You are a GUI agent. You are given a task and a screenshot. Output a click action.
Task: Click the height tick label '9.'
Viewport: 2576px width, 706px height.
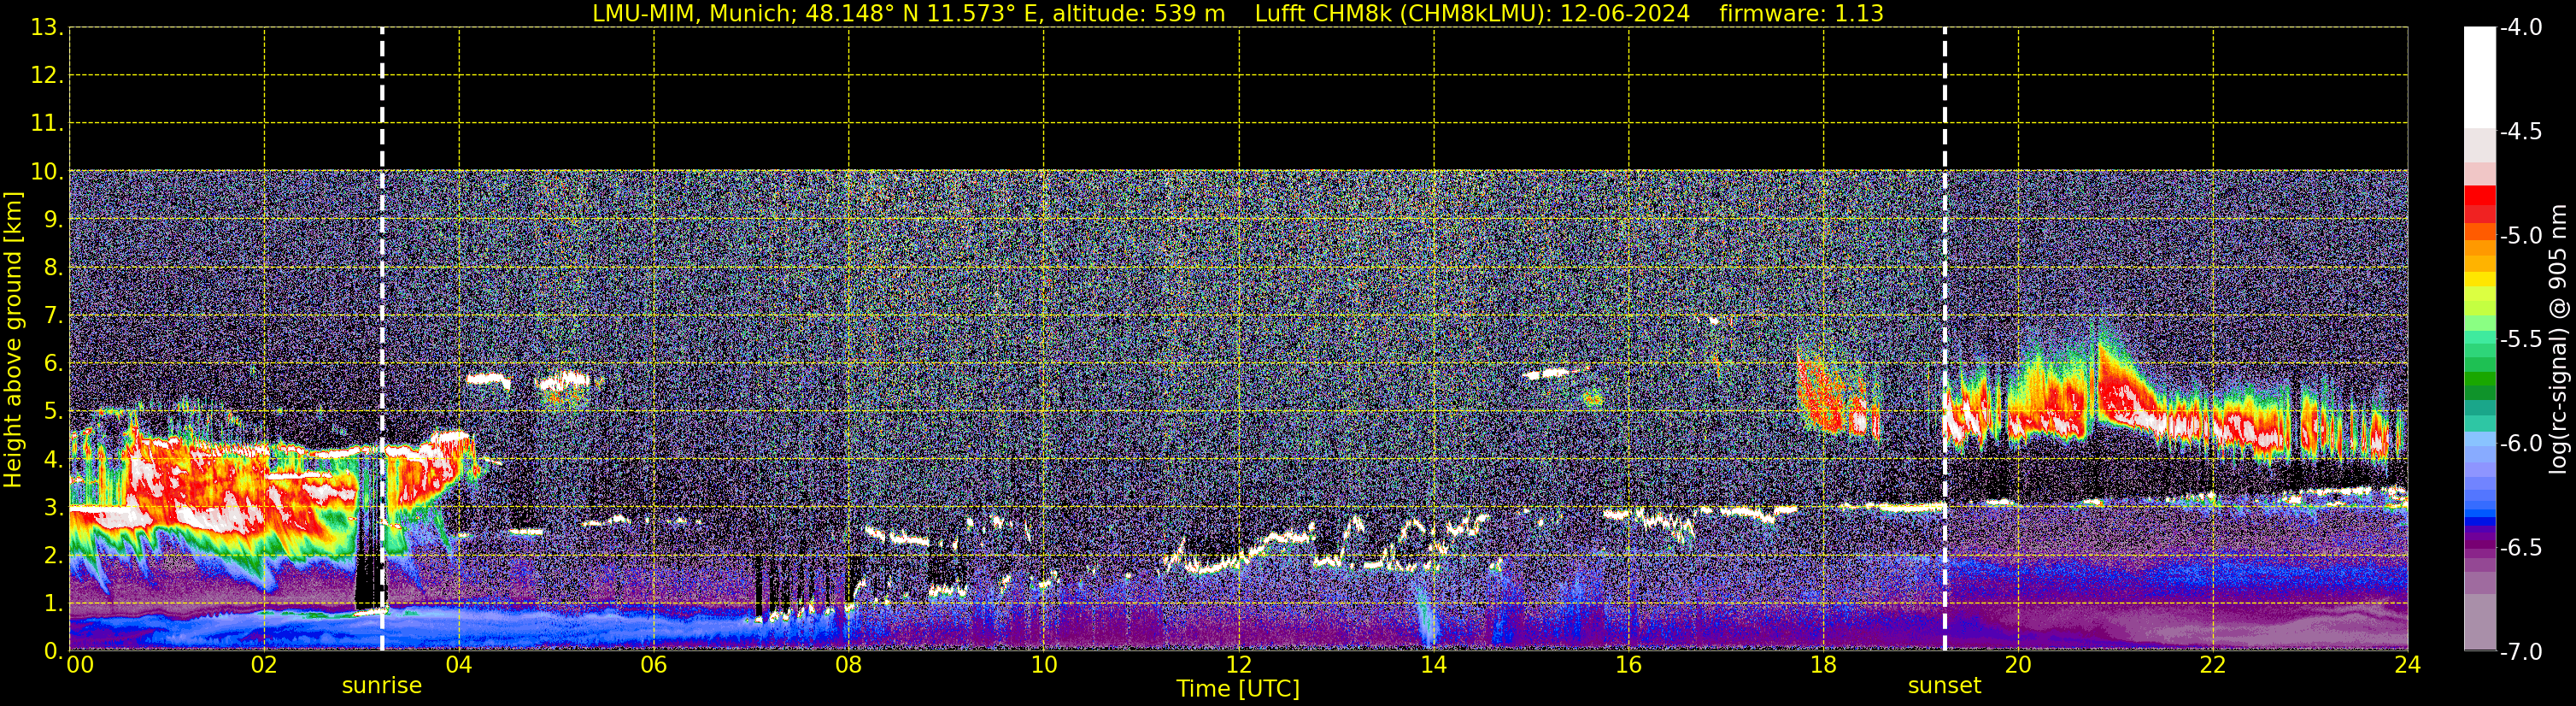click(53, 219)
